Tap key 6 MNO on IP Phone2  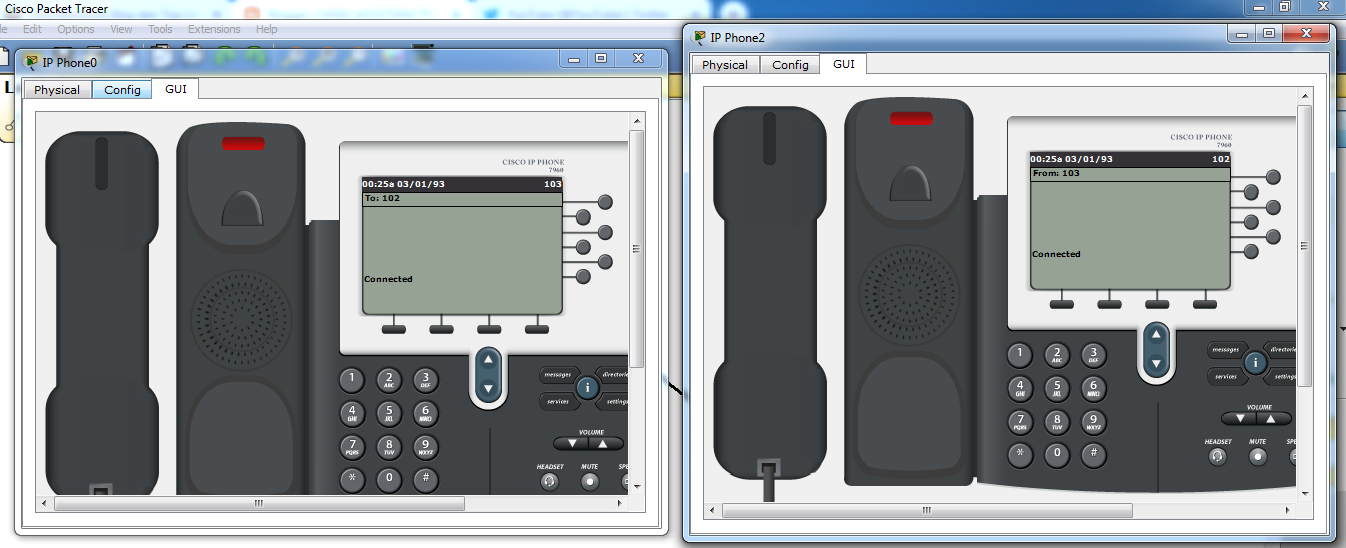point(1093,388)
